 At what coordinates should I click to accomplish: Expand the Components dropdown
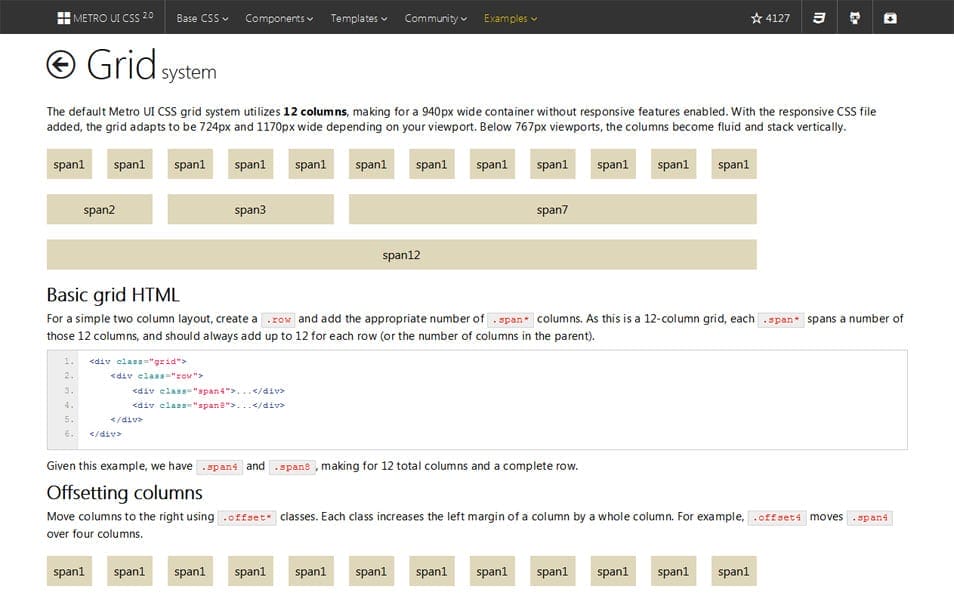(x=278, y=17)
